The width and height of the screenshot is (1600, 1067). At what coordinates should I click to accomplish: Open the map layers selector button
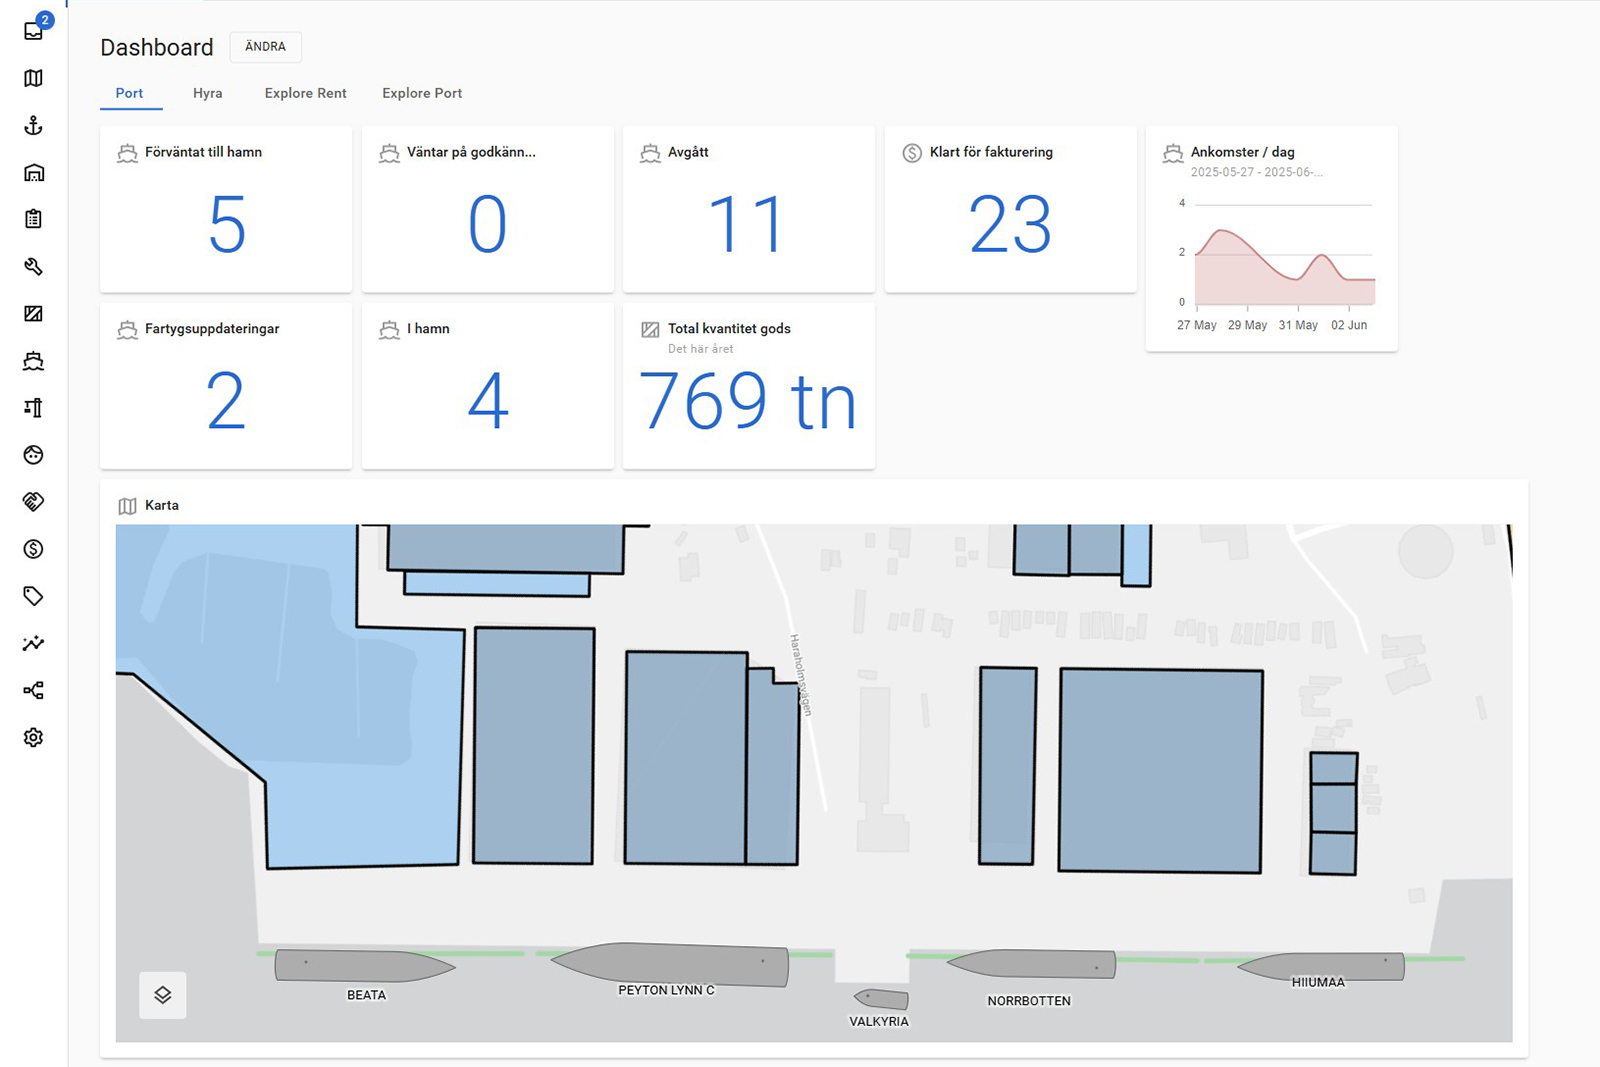pyautogui.click(x=163, y=995)
